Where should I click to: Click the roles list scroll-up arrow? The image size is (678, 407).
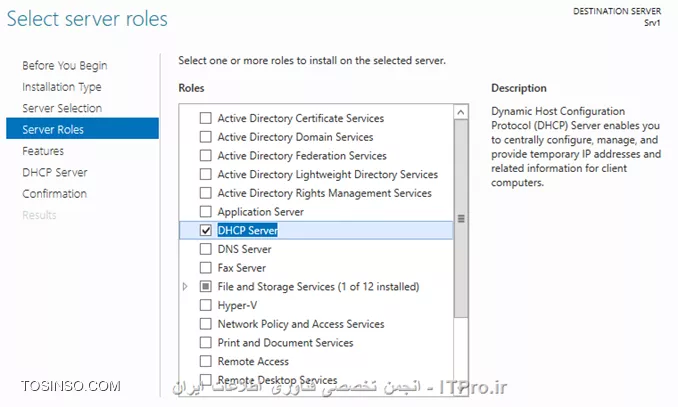461,112
